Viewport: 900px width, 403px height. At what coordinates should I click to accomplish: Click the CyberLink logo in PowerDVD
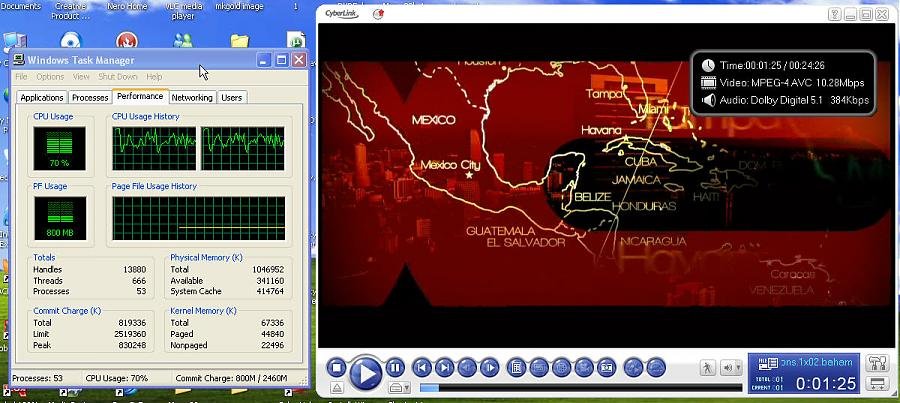pos(342,13)
